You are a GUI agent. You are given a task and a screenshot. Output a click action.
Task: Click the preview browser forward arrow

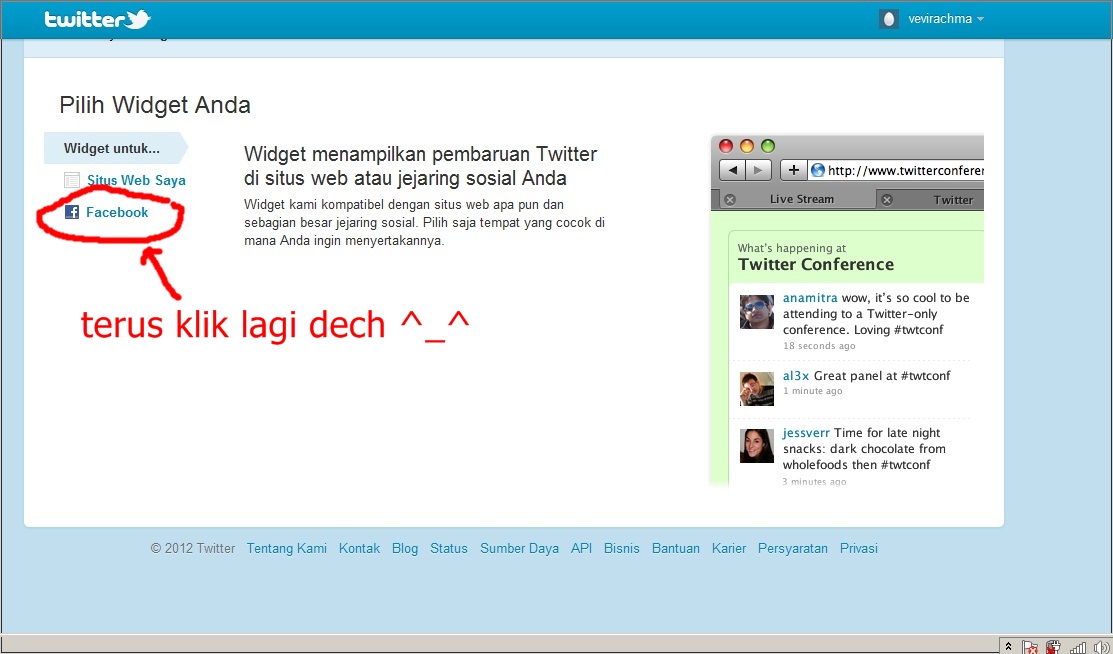[x=758, y=170]
